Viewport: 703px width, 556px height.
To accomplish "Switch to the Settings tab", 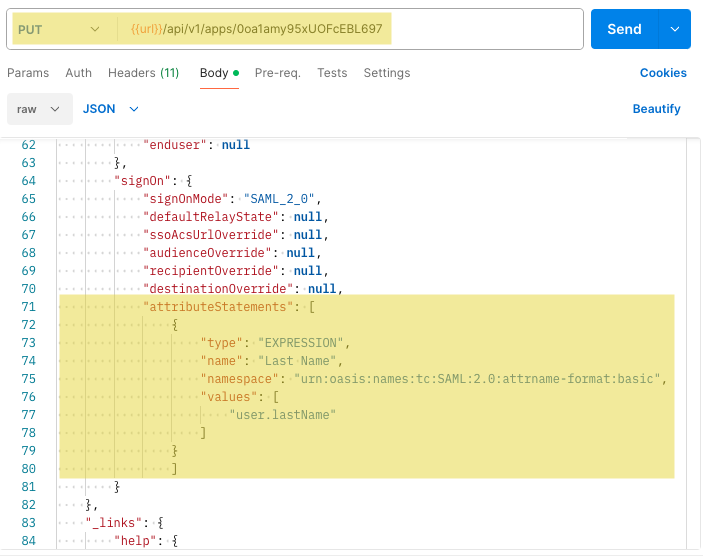I will 386,73.
